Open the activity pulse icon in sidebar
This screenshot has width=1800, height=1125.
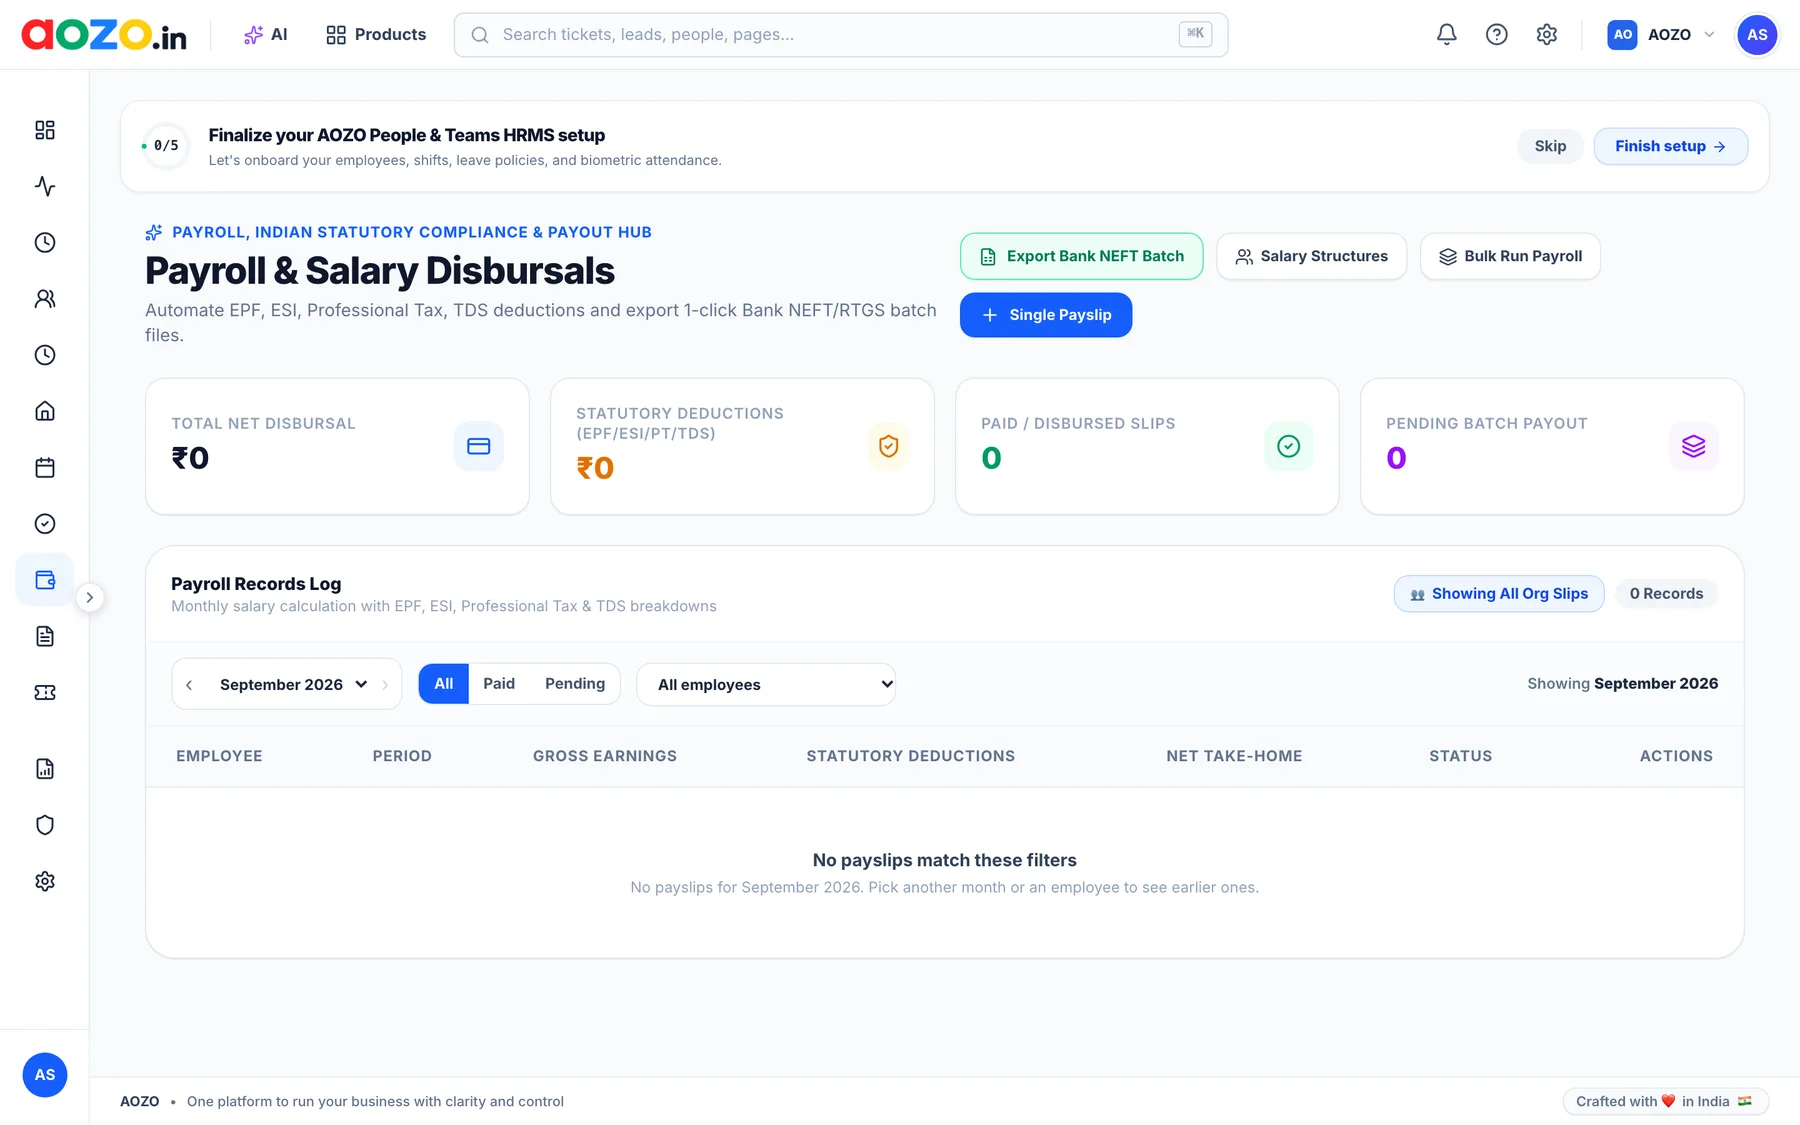click(x=45, y=186)
